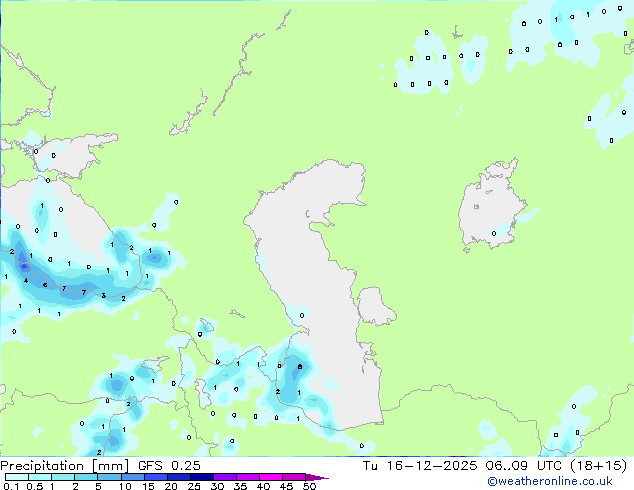Click the 30–35 mm violet legend swatch

click(224, 477)
